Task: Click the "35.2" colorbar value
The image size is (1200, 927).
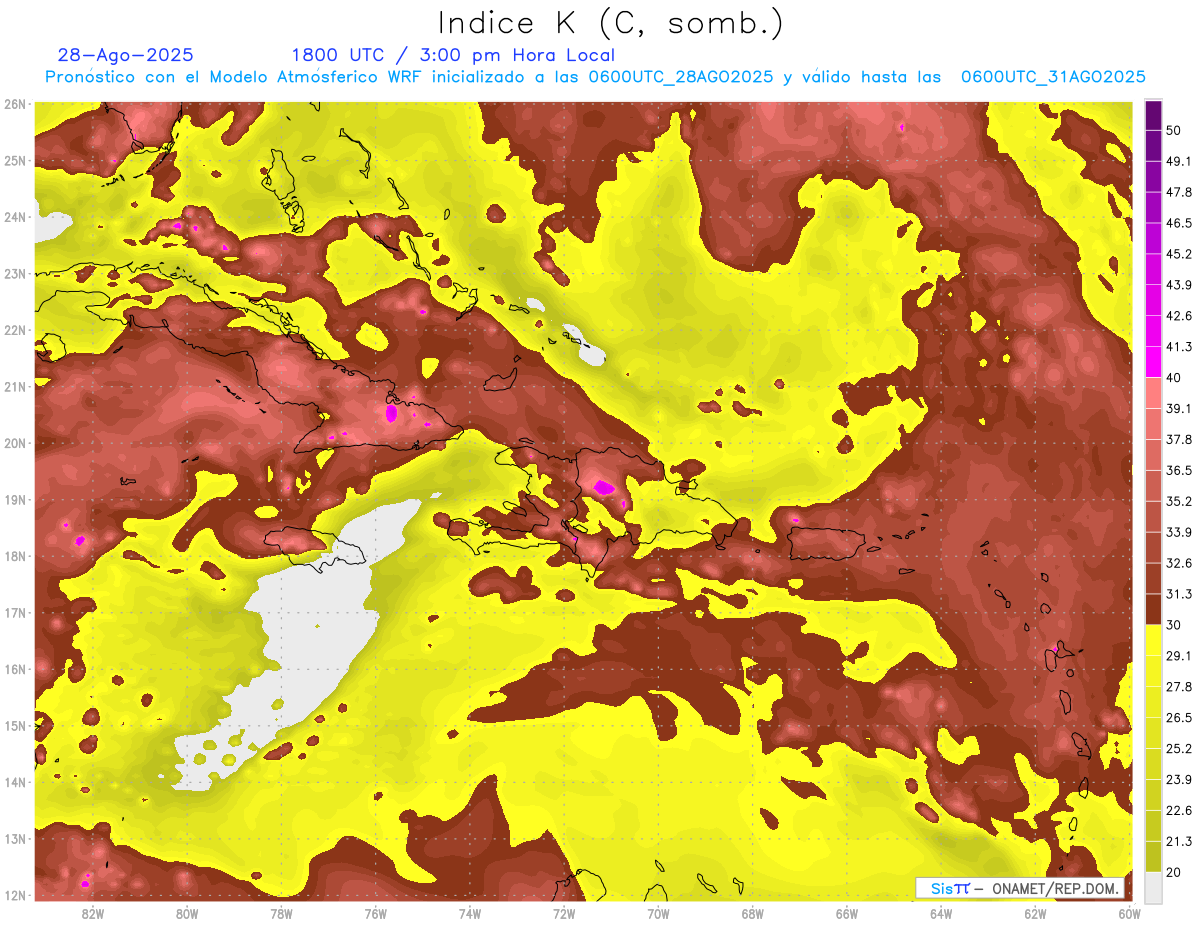Action: [1180, 501]
